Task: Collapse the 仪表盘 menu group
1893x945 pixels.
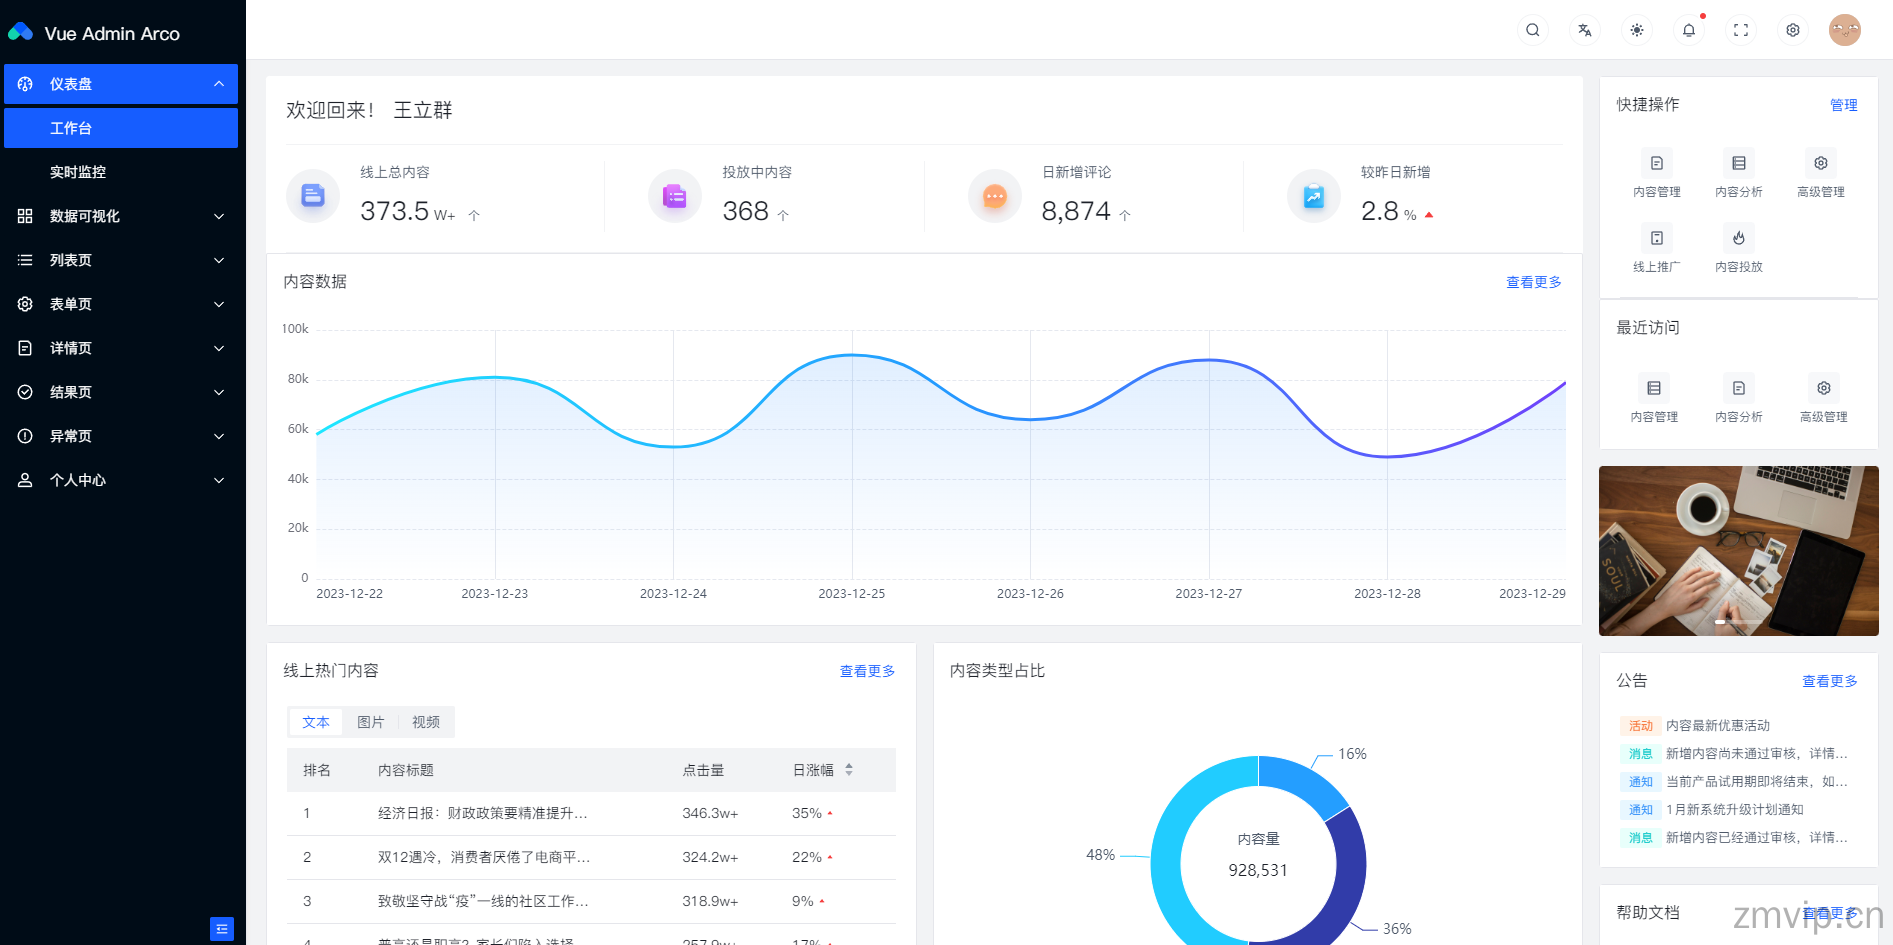Action: 121,84
